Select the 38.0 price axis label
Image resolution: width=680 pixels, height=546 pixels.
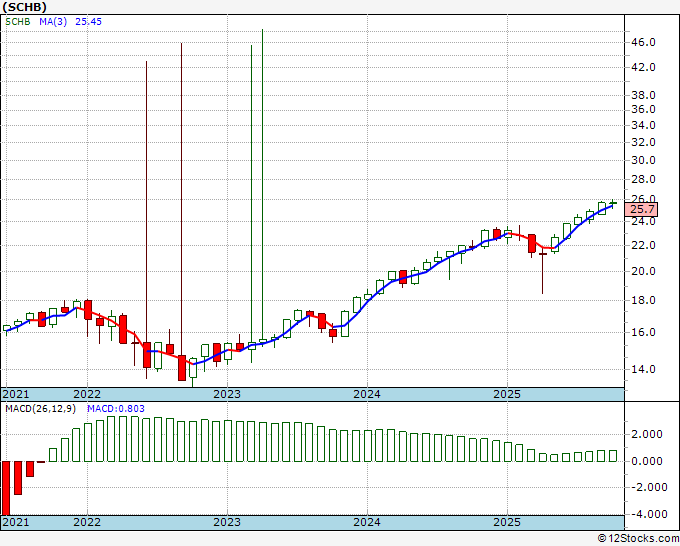pyautogui.click(x=643, y=95)
